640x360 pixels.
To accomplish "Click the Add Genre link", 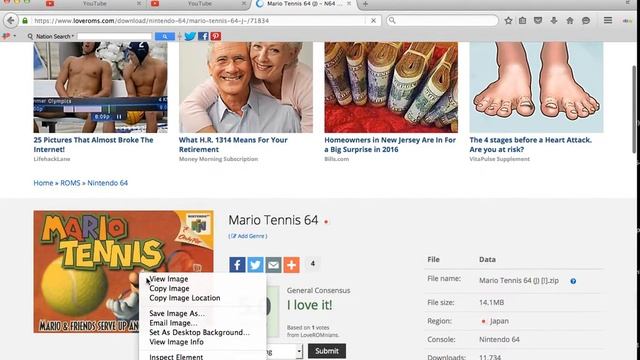I will (x=248, y=236).
